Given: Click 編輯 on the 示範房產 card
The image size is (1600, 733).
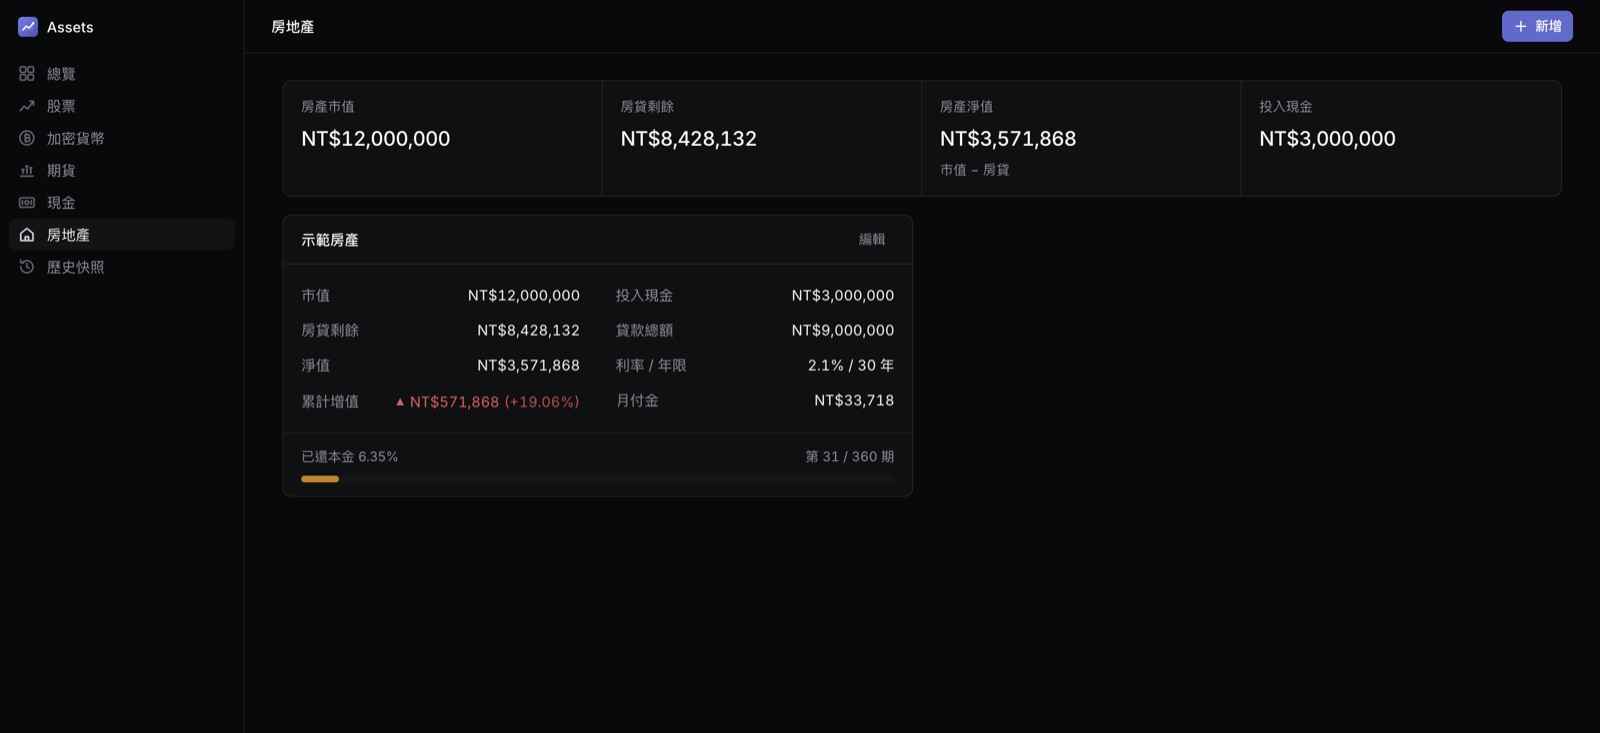Looking at the screenshot, I should point(872,240).
